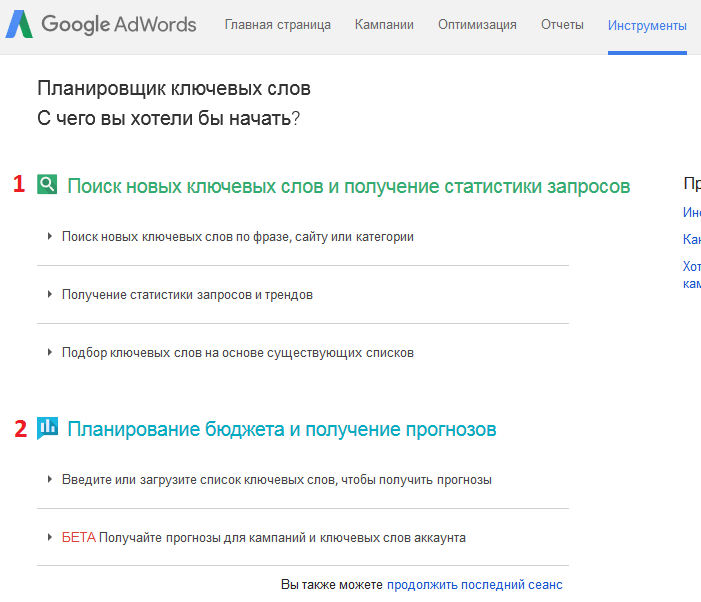Expand 'Получение статистики запросов и трендов' arrow
This screenshot has width=701, height=602.
(49, 295)
